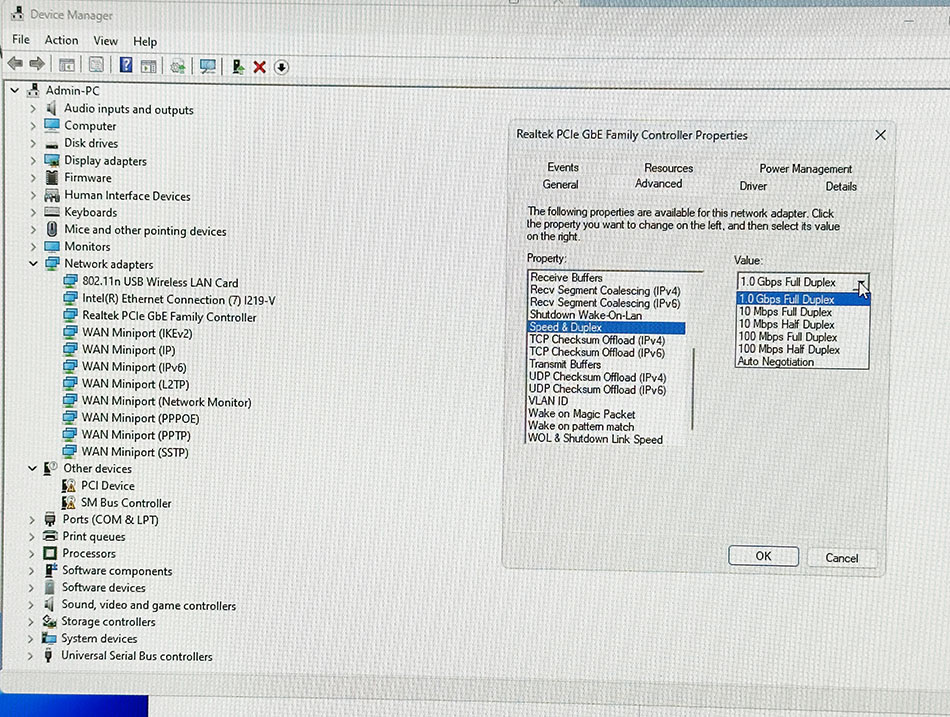Click OK in the Realtek properties dialog
The height and width of the screenshot is (717, 950).
tap(763, 556)
